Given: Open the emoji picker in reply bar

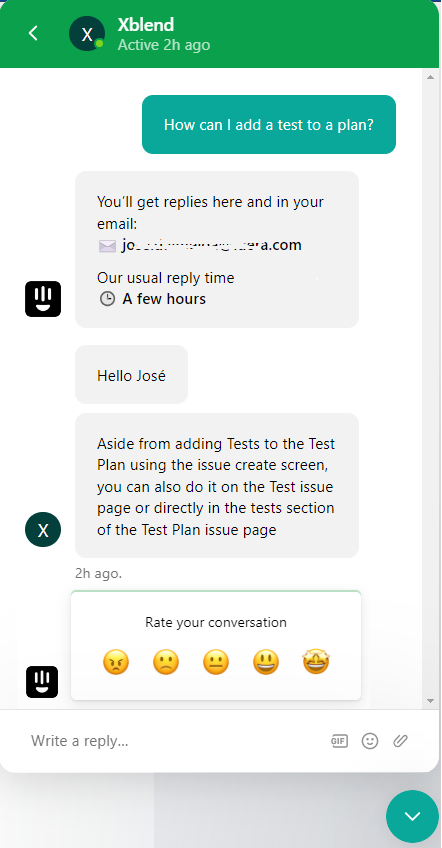Looking at the screenshot, I should [370, 741].
